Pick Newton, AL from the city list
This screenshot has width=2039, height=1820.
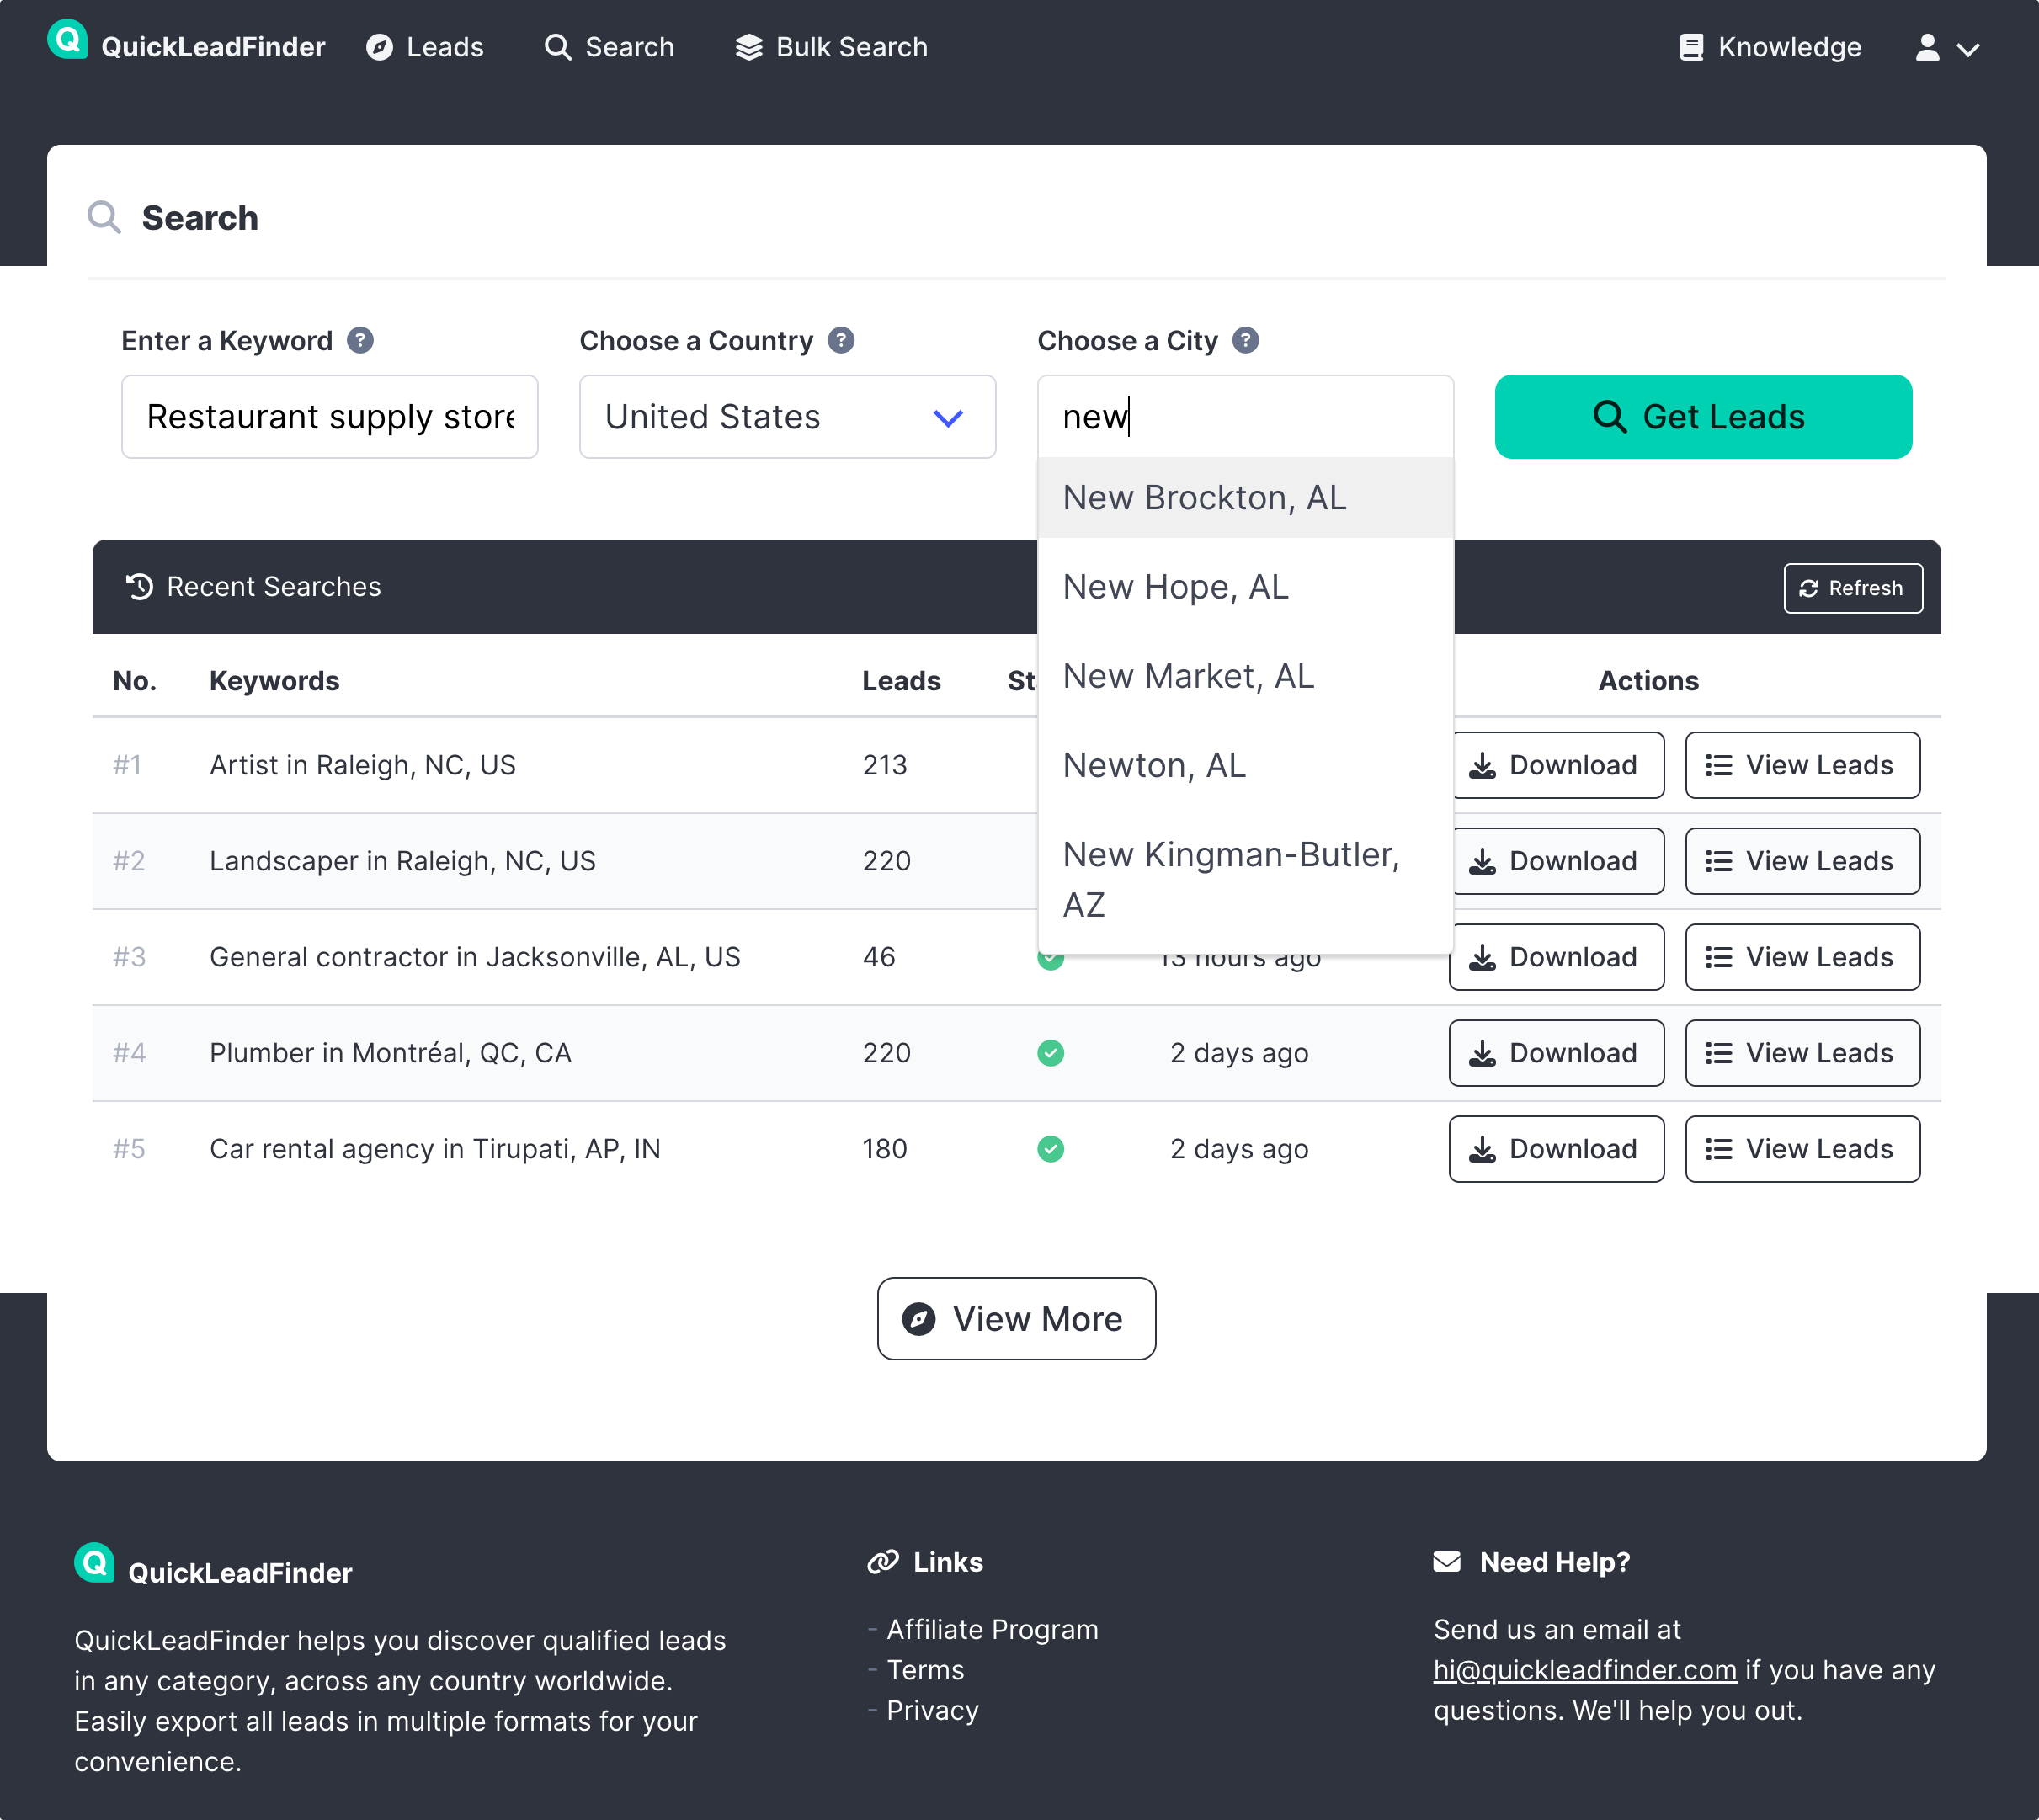(x=1153, y=765)
